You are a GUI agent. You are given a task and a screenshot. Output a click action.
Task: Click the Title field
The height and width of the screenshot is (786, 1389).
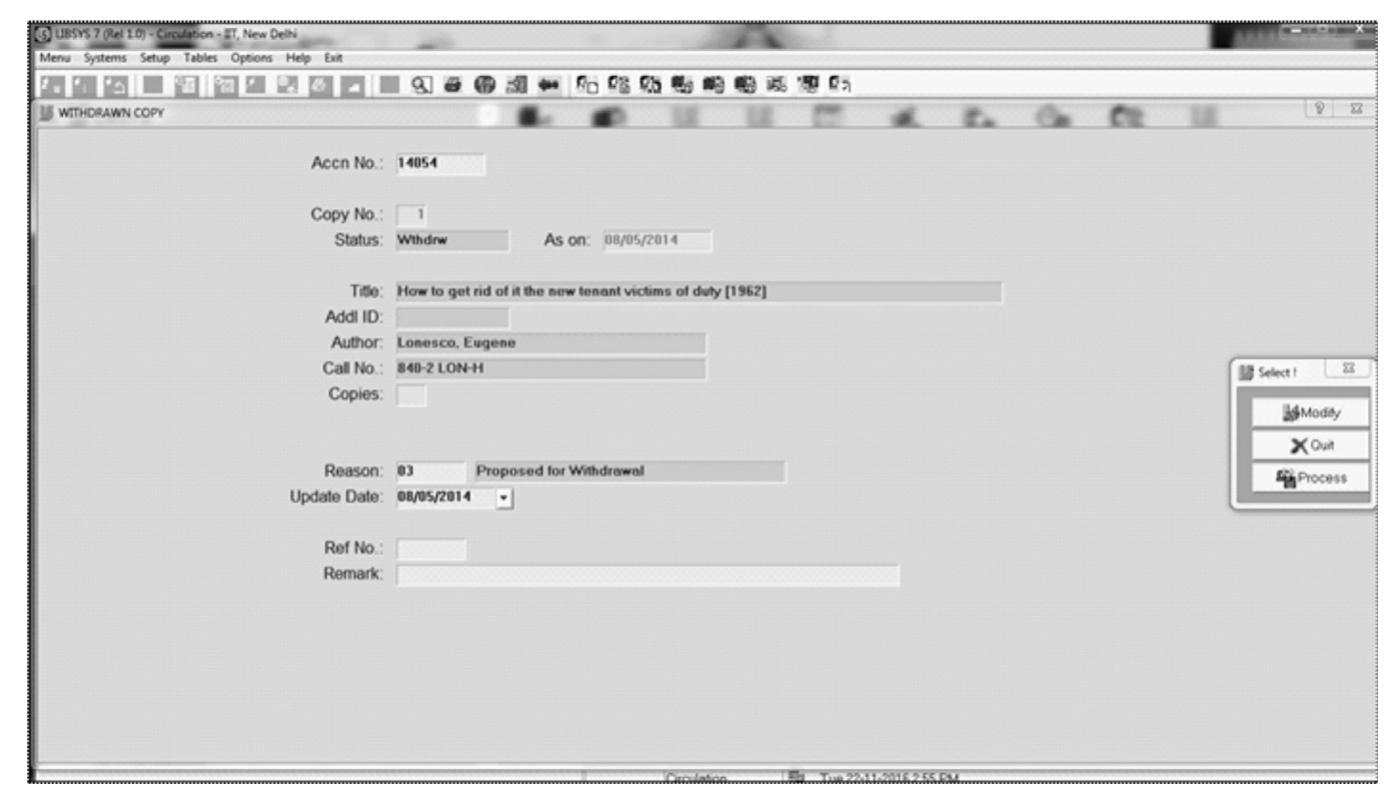click(x=699, y=292)
